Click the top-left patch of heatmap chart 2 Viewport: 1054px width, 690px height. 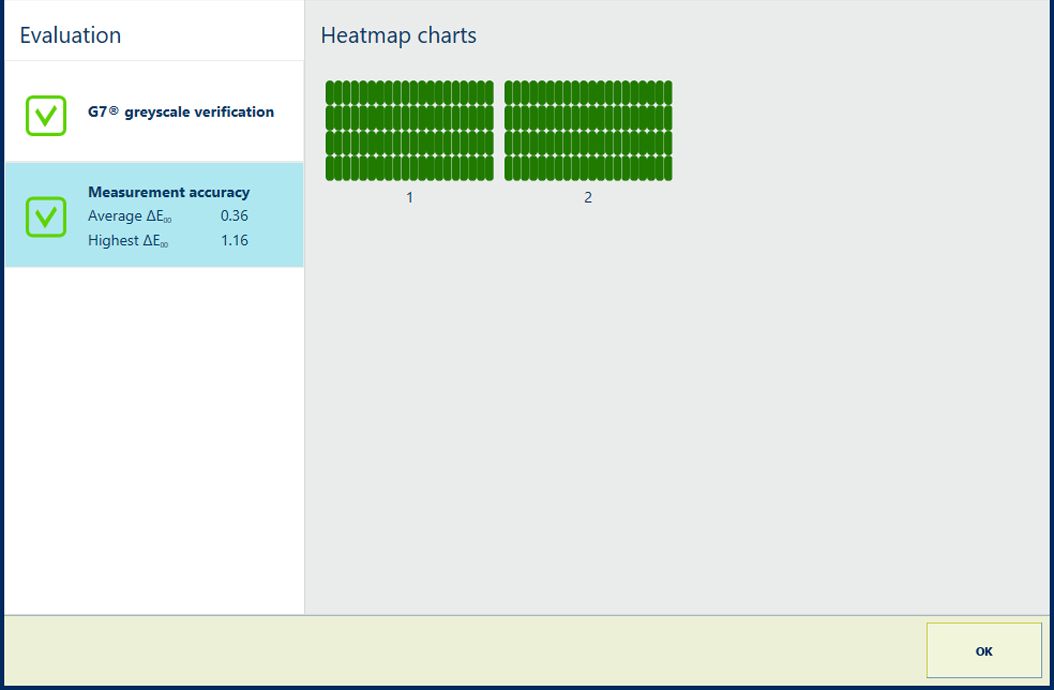coord(509,93)
